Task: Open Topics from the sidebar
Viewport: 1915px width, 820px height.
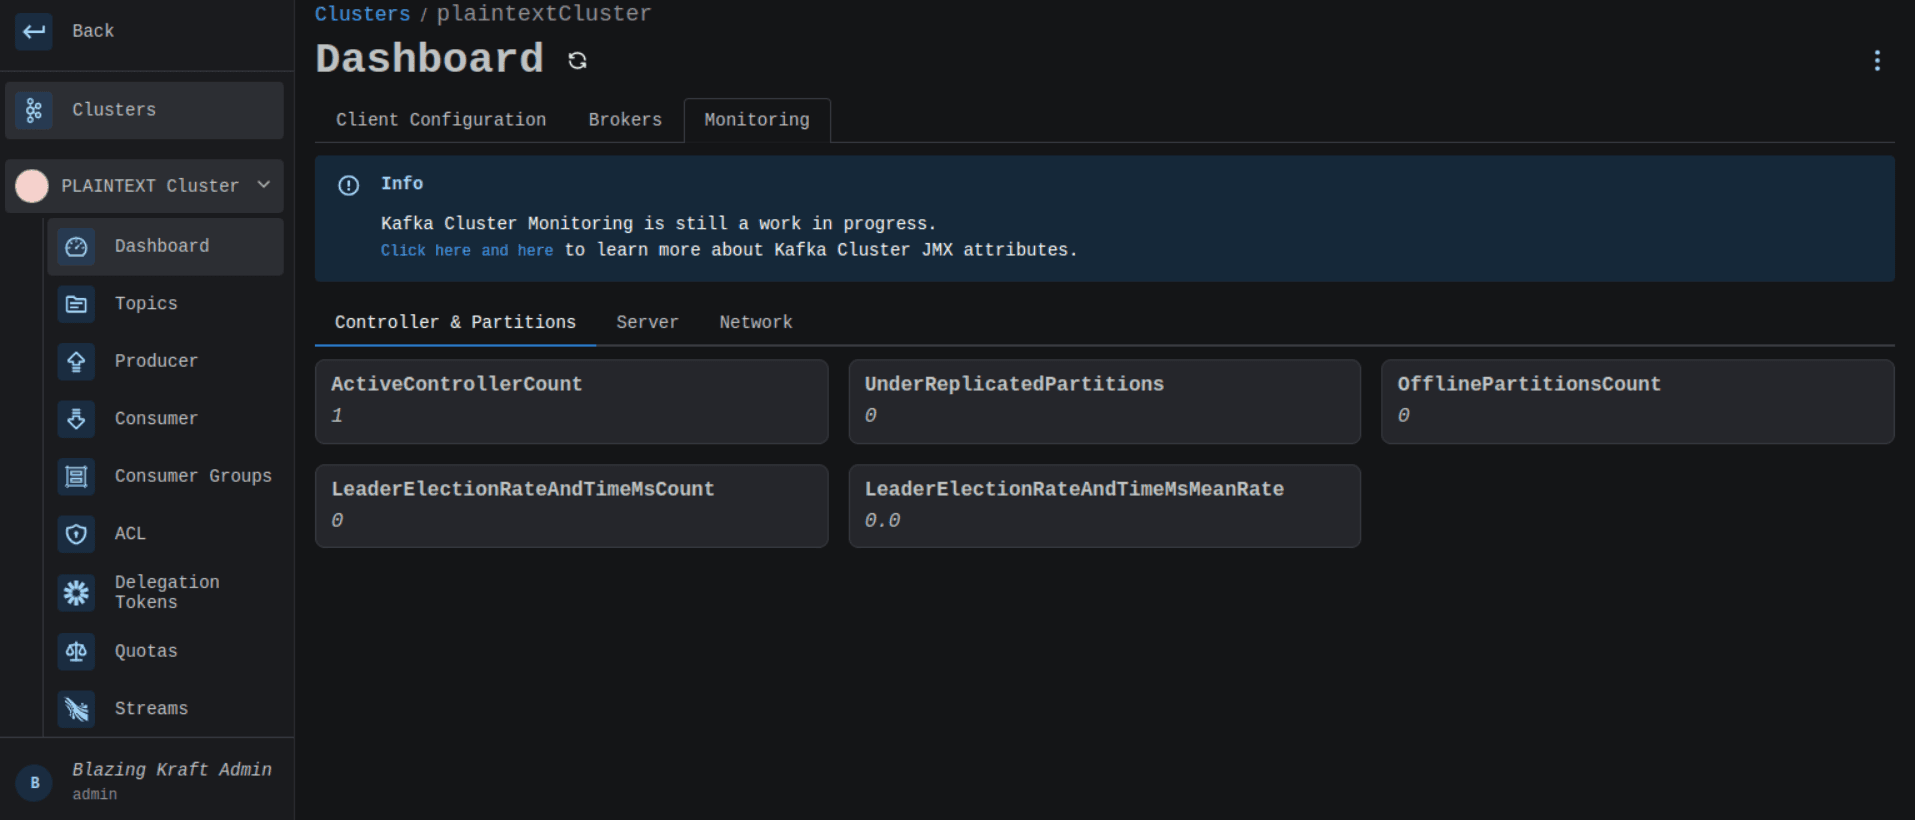Action: click(166, 304)
